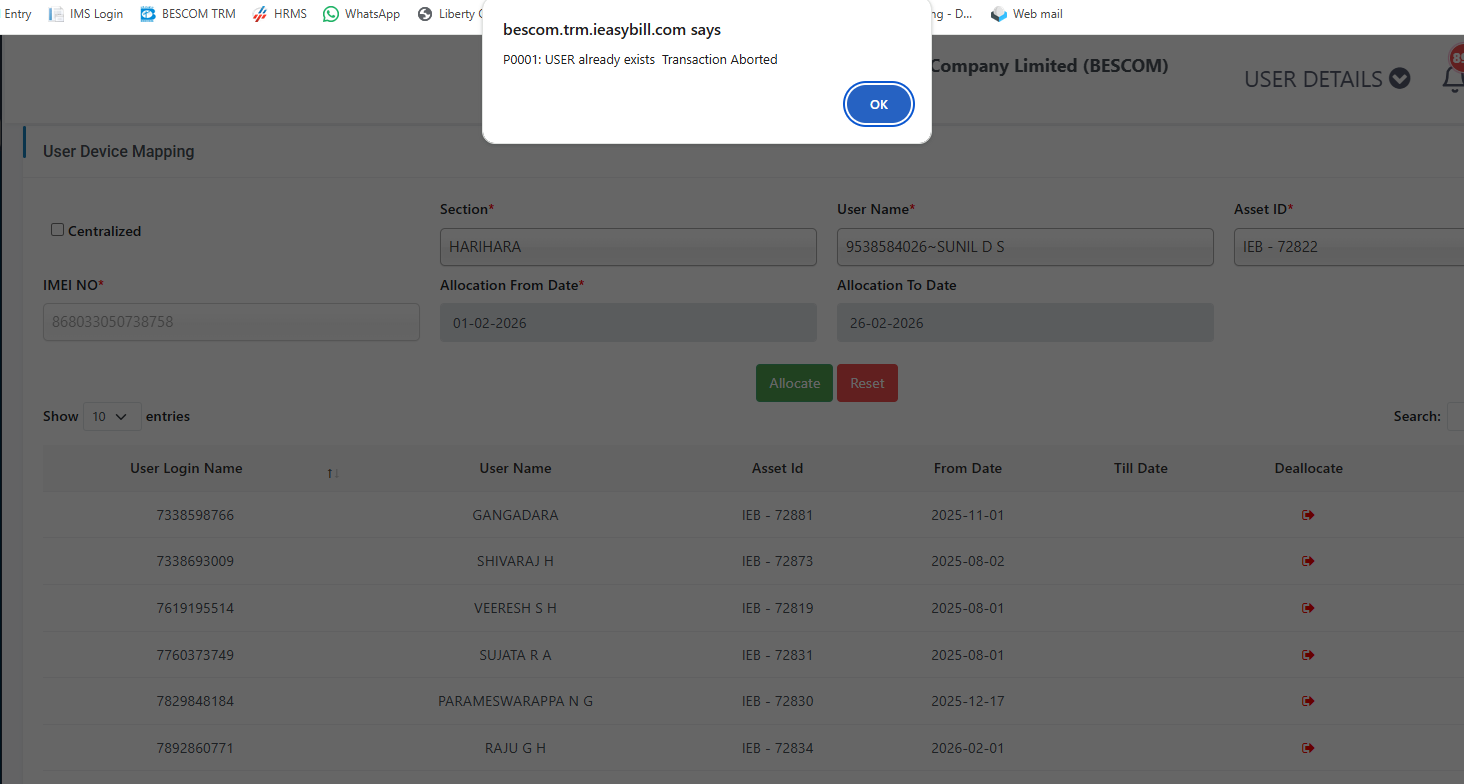Select login name 7338693009
The image size is (1464, 784).
(195, 561)
